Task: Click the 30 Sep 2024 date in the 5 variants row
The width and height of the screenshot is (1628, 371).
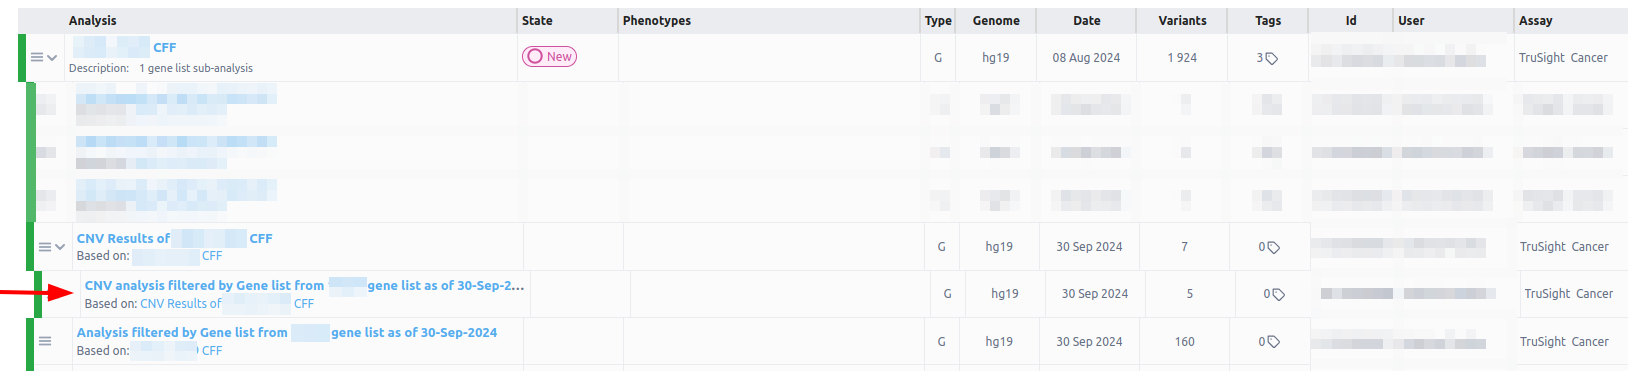Action: [x=1095, y=294]
